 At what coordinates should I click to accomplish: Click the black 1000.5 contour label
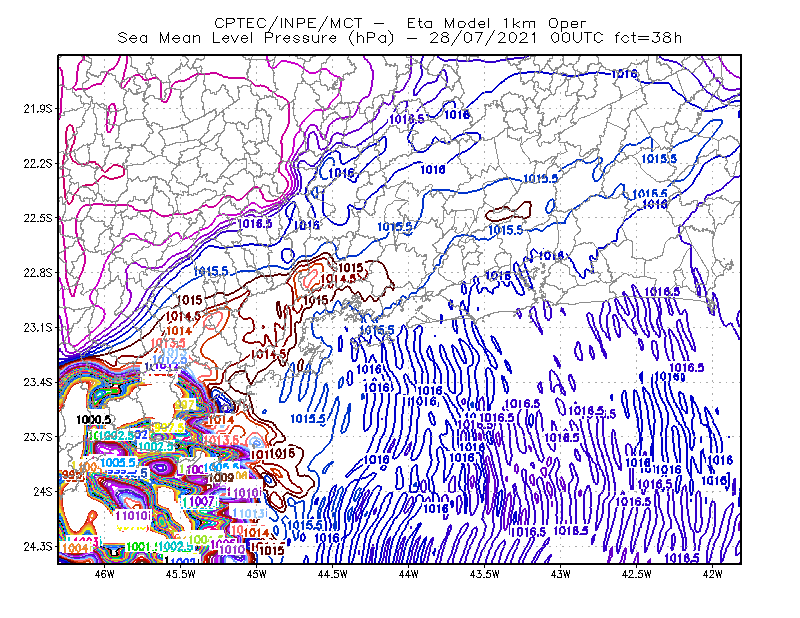(x=93, y=419)
